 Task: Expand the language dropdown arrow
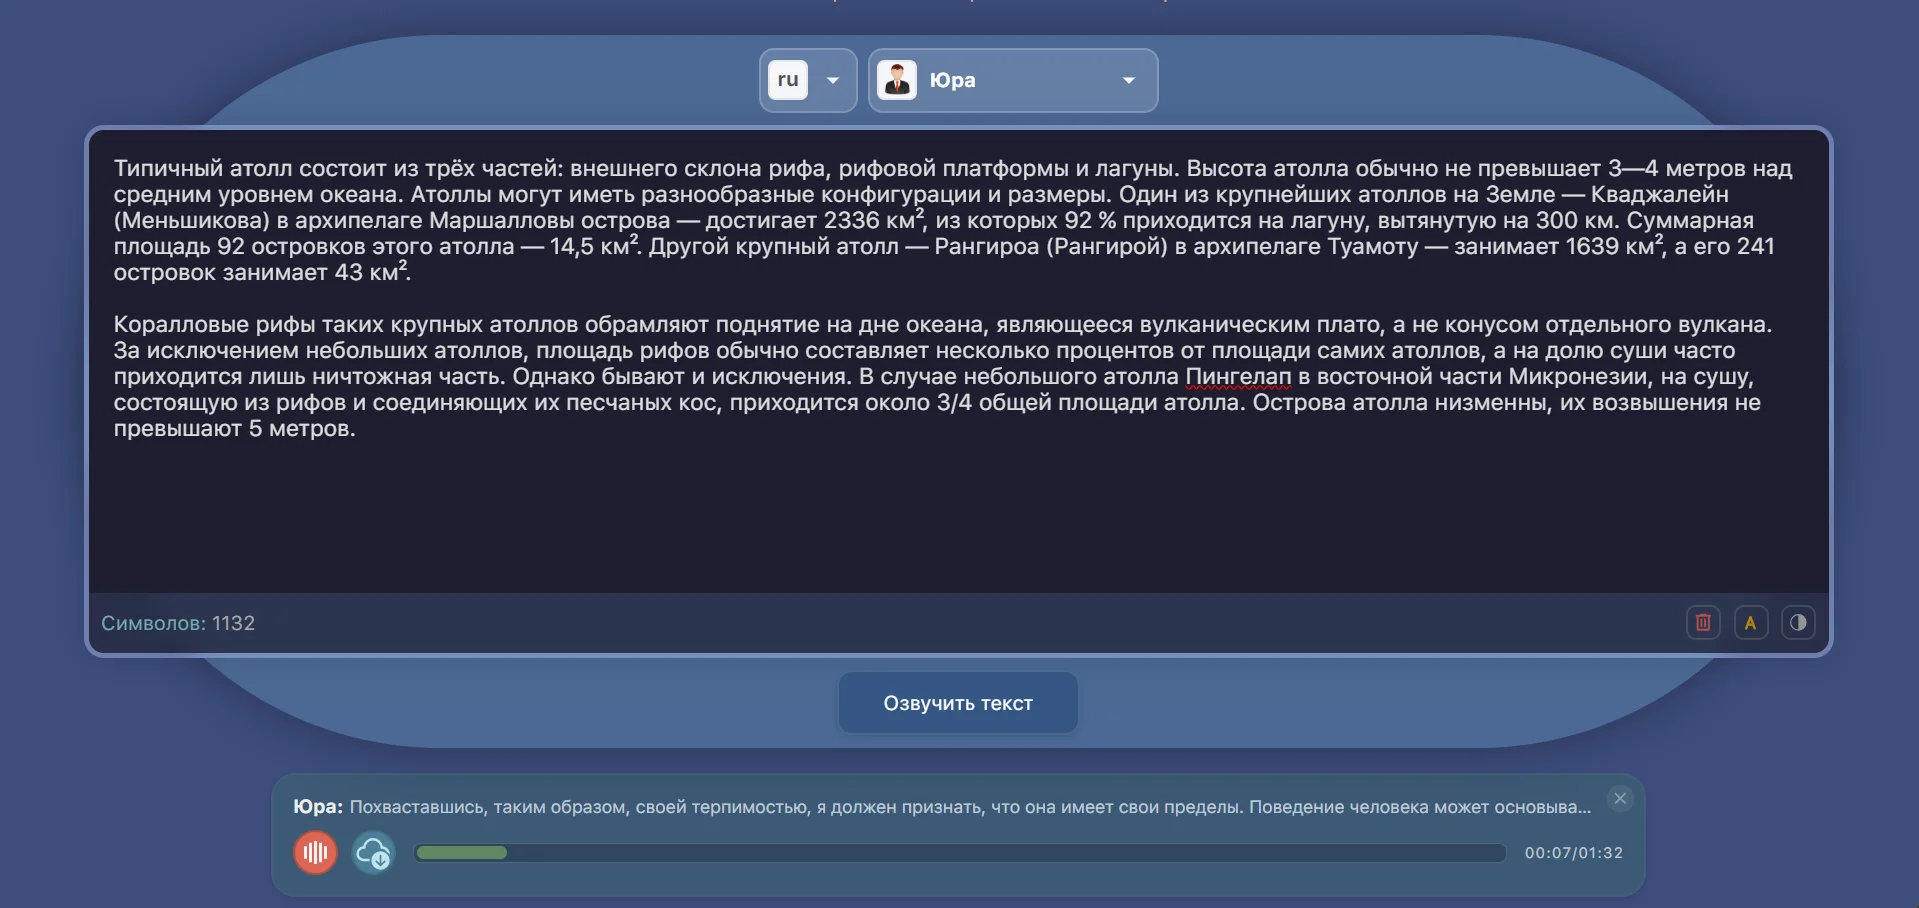point(833,80)
